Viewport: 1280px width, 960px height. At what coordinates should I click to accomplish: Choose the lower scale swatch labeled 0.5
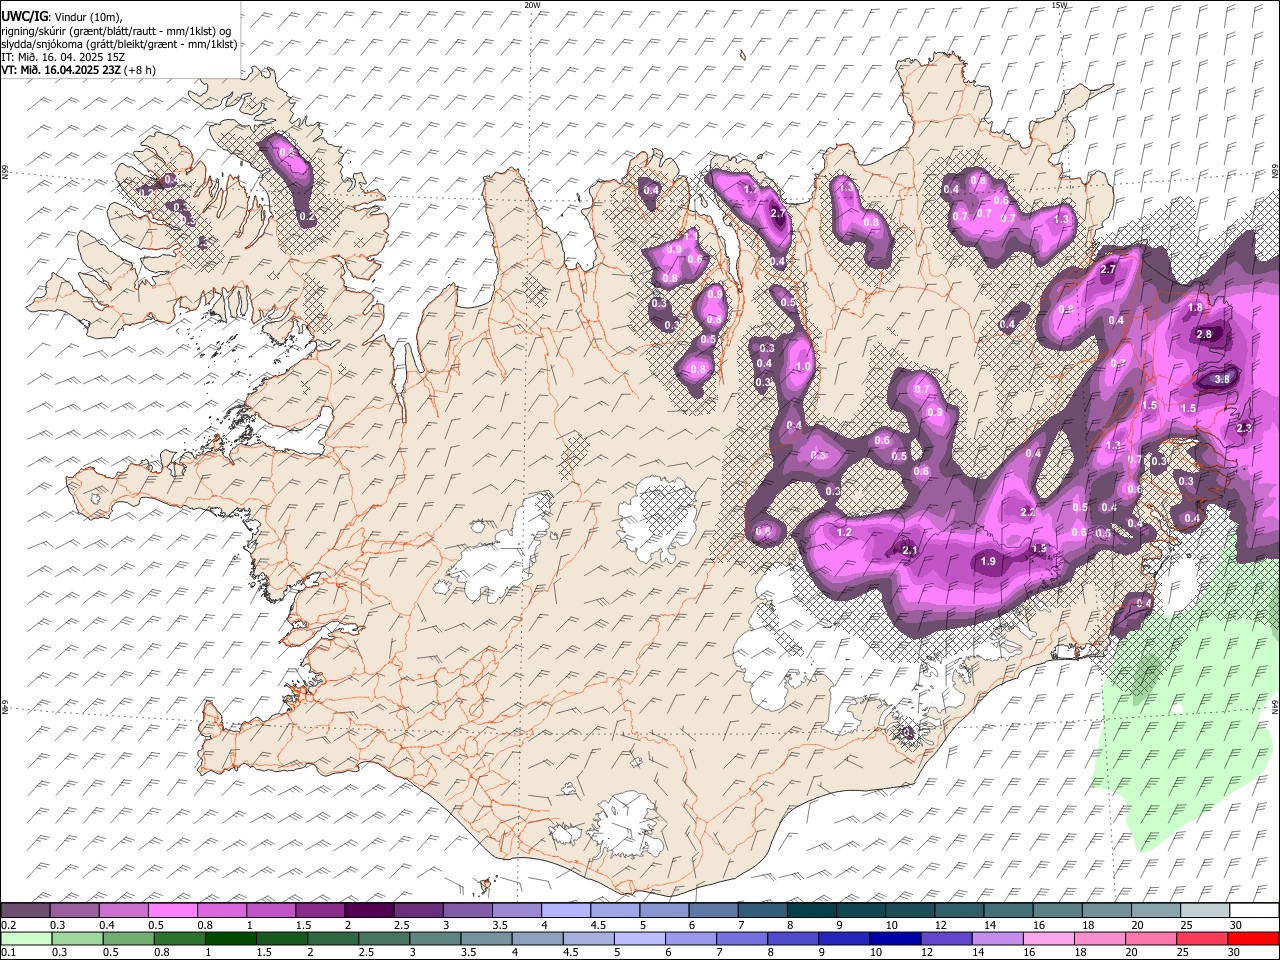point(128,938)
